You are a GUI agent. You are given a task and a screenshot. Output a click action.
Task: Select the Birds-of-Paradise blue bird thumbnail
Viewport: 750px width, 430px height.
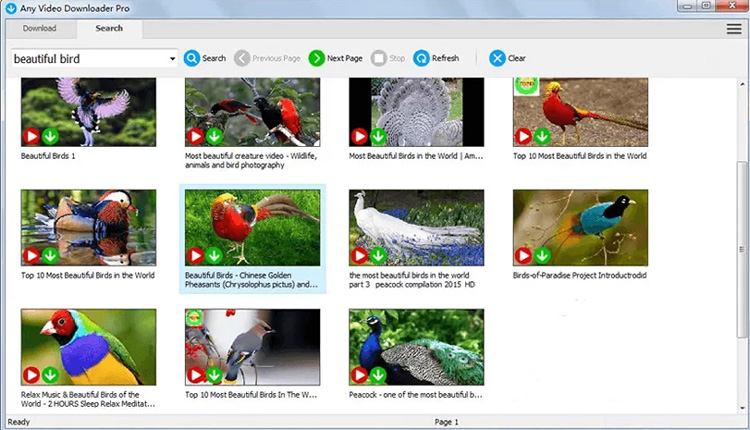580,228
